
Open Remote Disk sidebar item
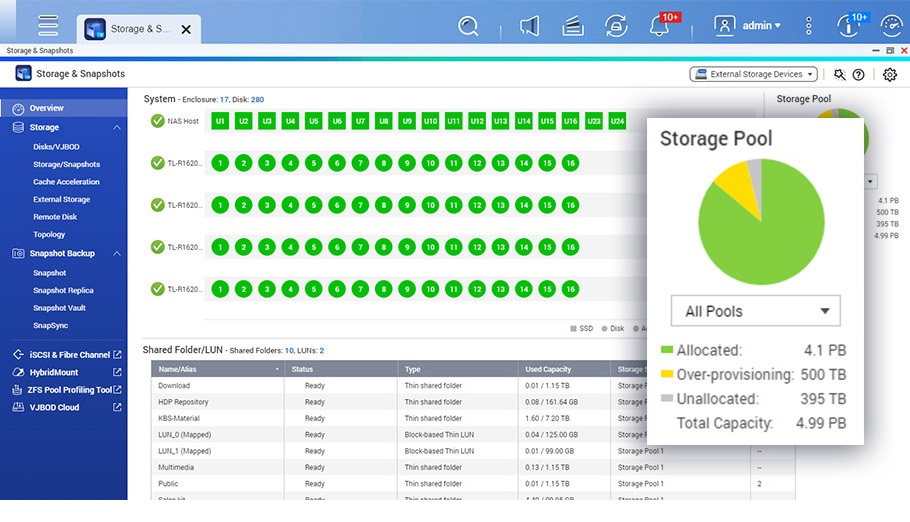point(55,217)
